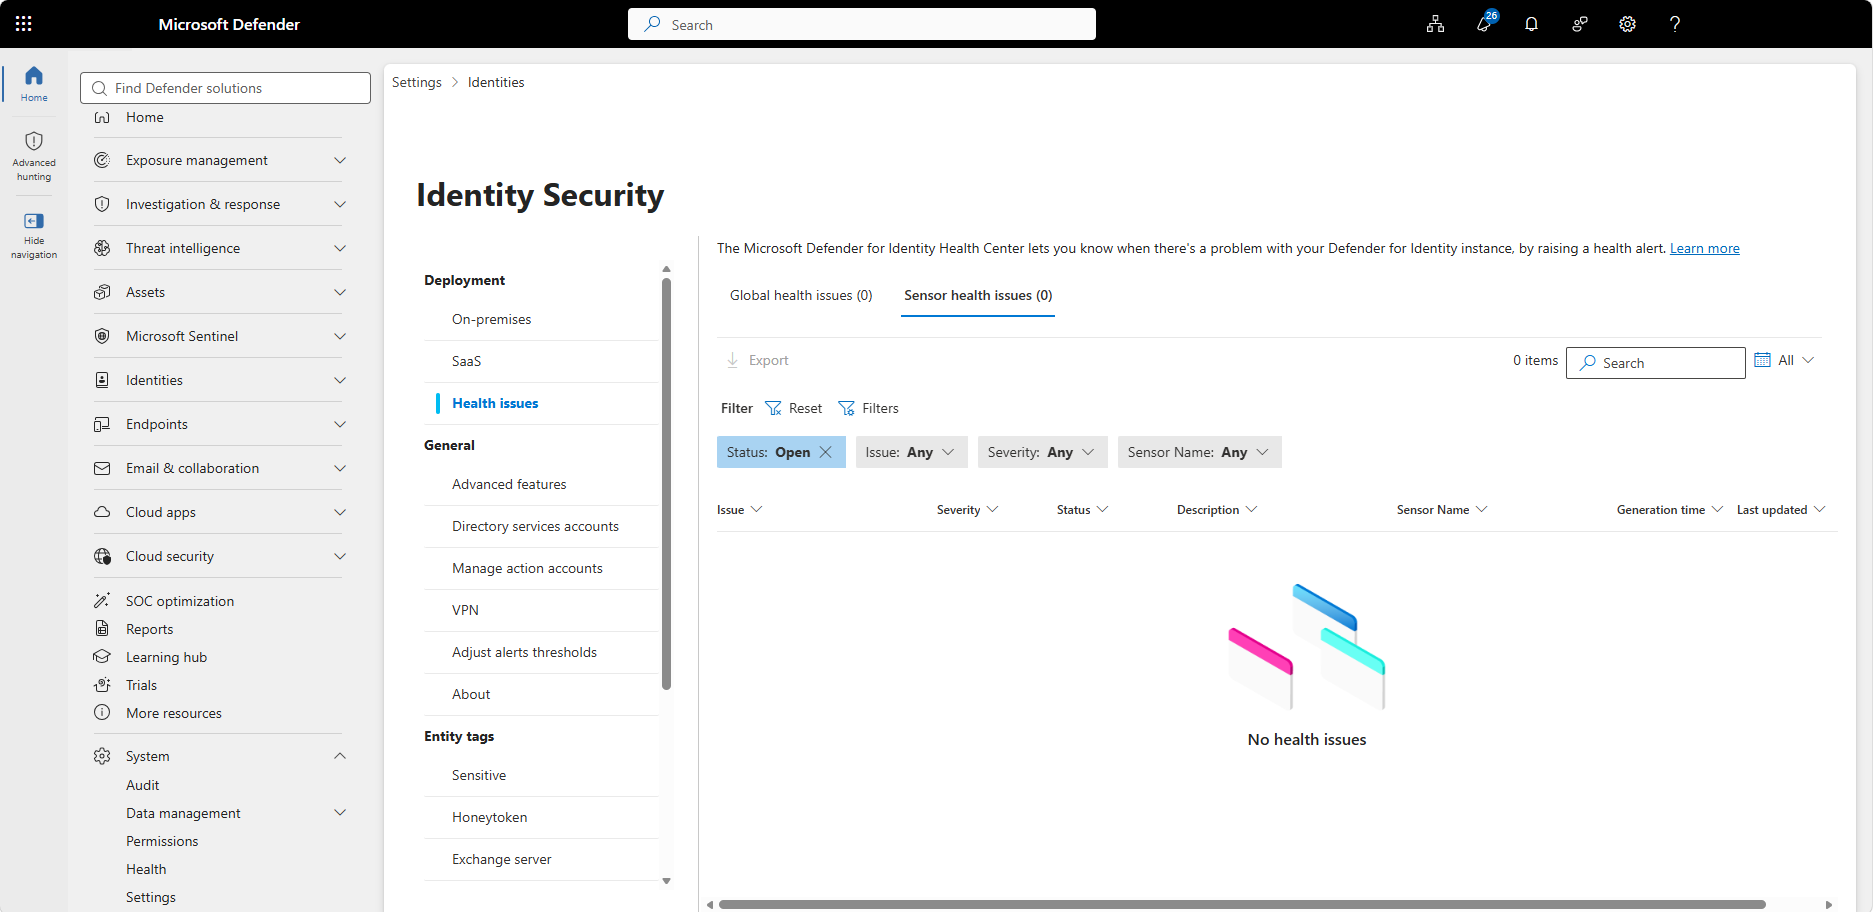1873x912 pixels.
Task: Click the help question mark icon
Action: click(x=1675, y=24)
